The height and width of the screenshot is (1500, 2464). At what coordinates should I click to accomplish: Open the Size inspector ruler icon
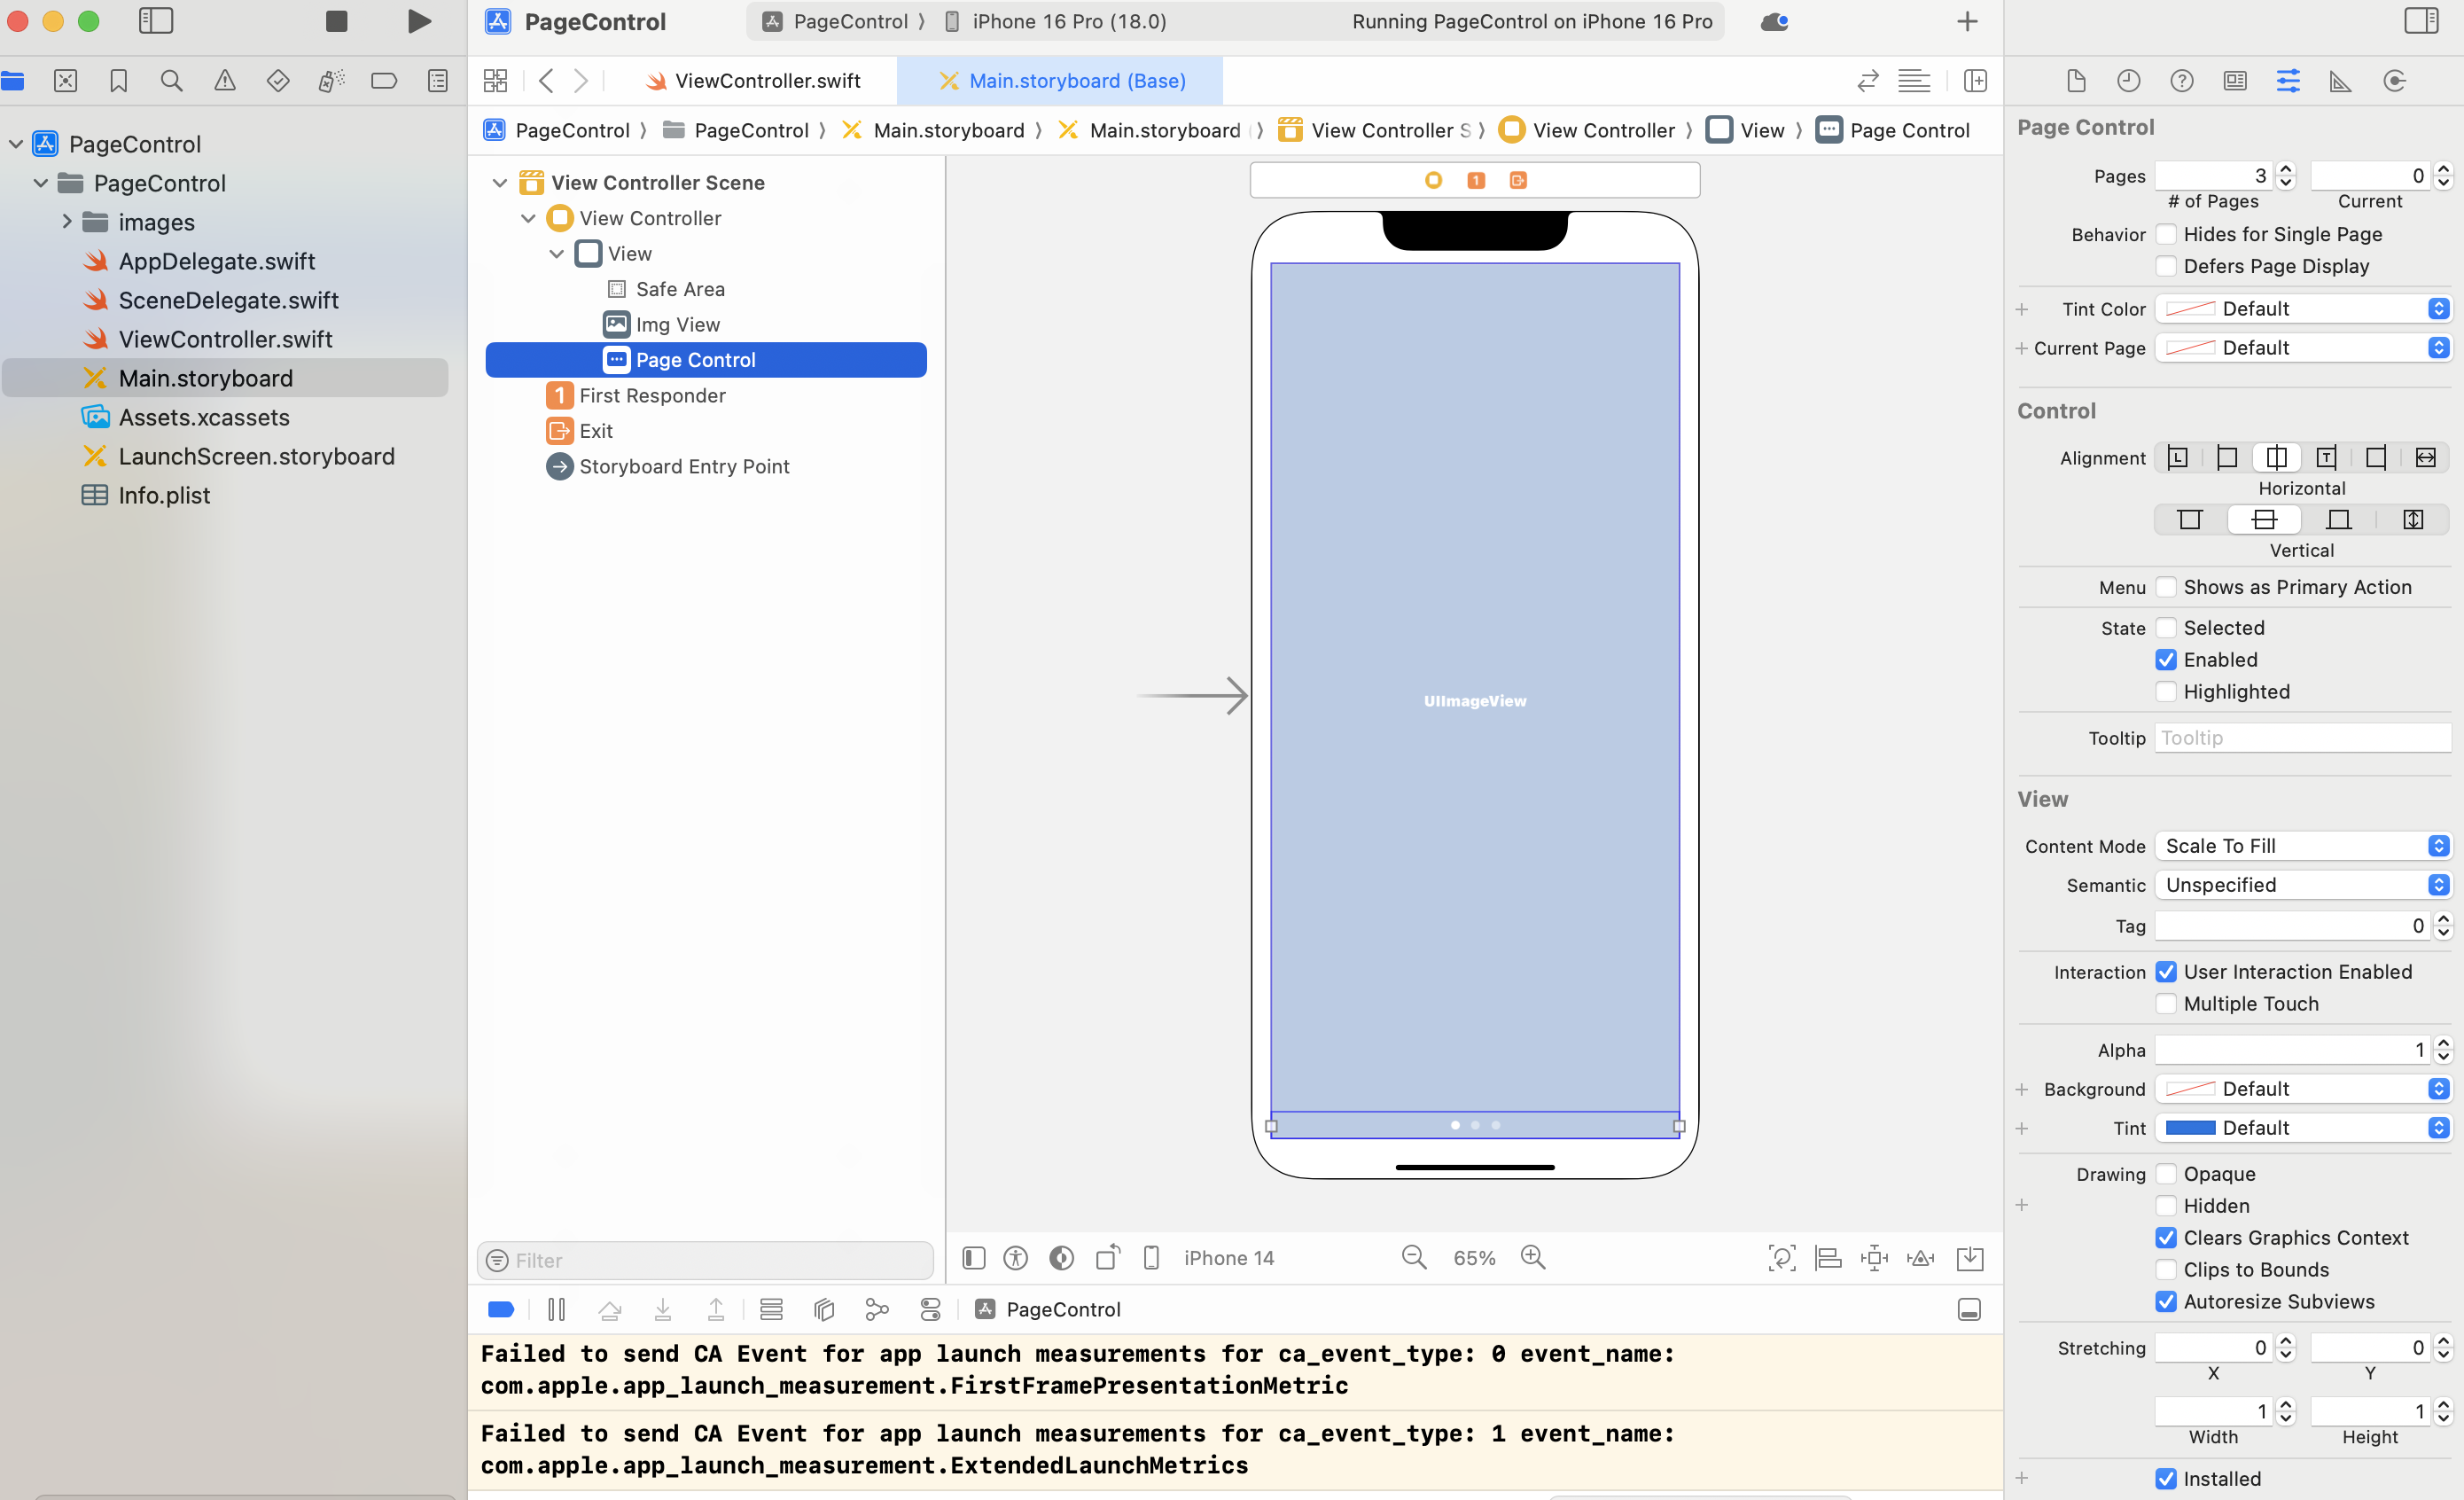coord(2340,81)
